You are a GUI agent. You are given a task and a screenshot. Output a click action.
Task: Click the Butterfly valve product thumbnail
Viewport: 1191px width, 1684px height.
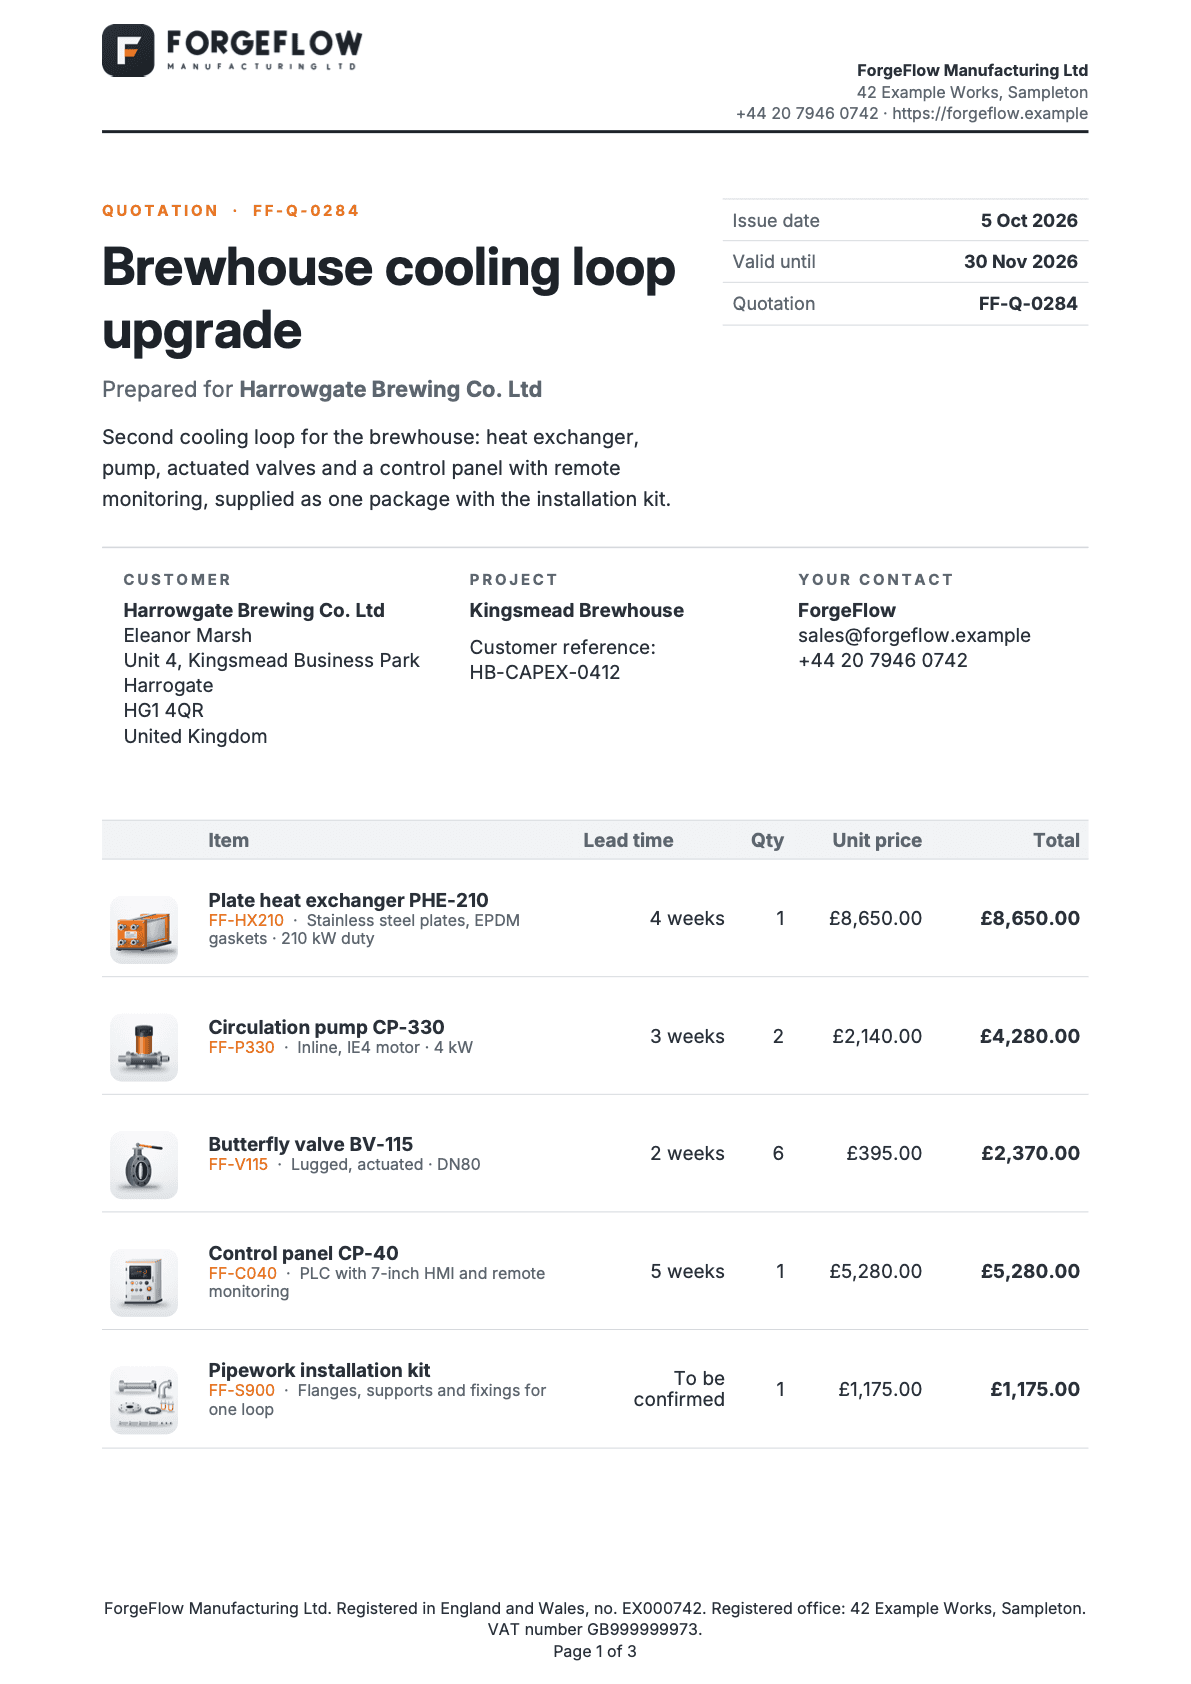(144, 1164)
